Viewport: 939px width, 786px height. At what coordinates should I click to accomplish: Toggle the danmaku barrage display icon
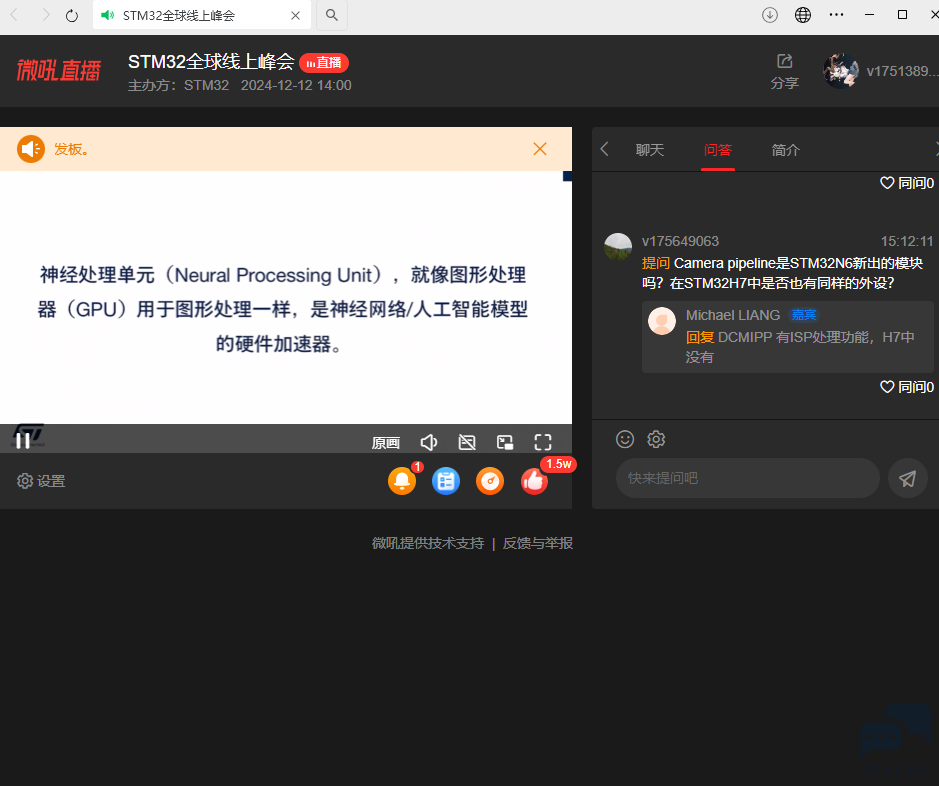point(467,442)
